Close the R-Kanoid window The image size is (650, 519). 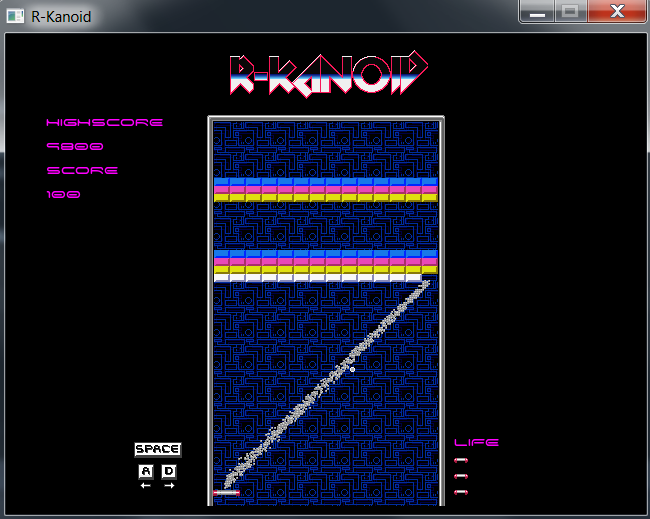pyautogui.click(x=614, y=13)
